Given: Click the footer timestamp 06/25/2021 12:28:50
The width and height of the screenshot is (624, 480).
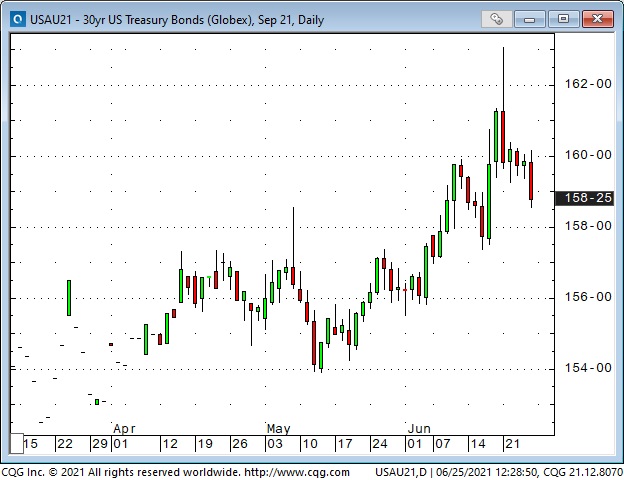Looking at the screenshot, I should pyautogui.click(x=486, y=472).
